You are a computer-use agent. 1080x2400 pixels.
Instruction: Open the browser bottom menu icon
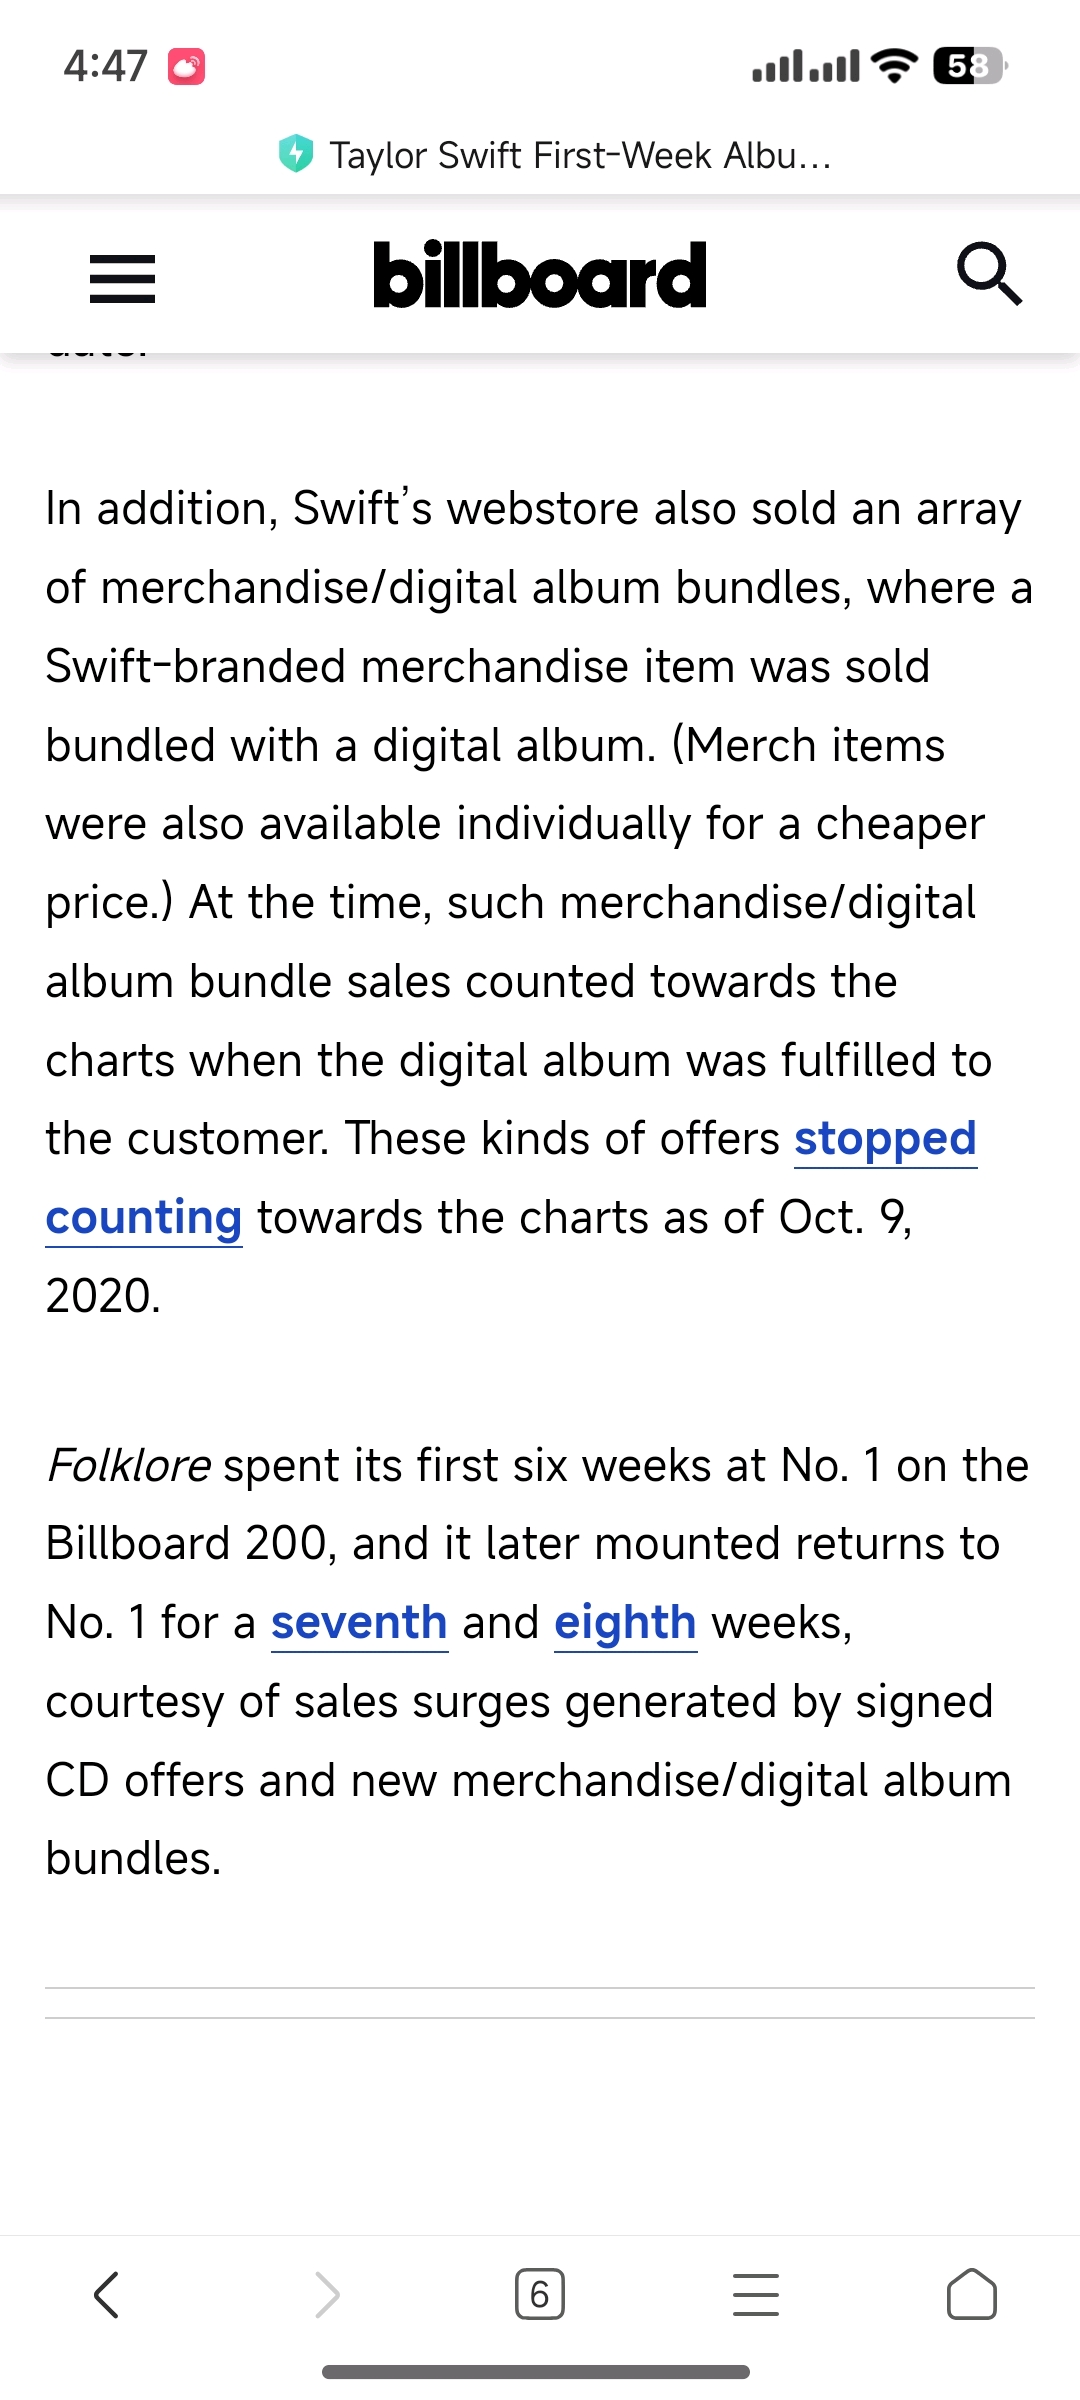tap(756, 2294)
